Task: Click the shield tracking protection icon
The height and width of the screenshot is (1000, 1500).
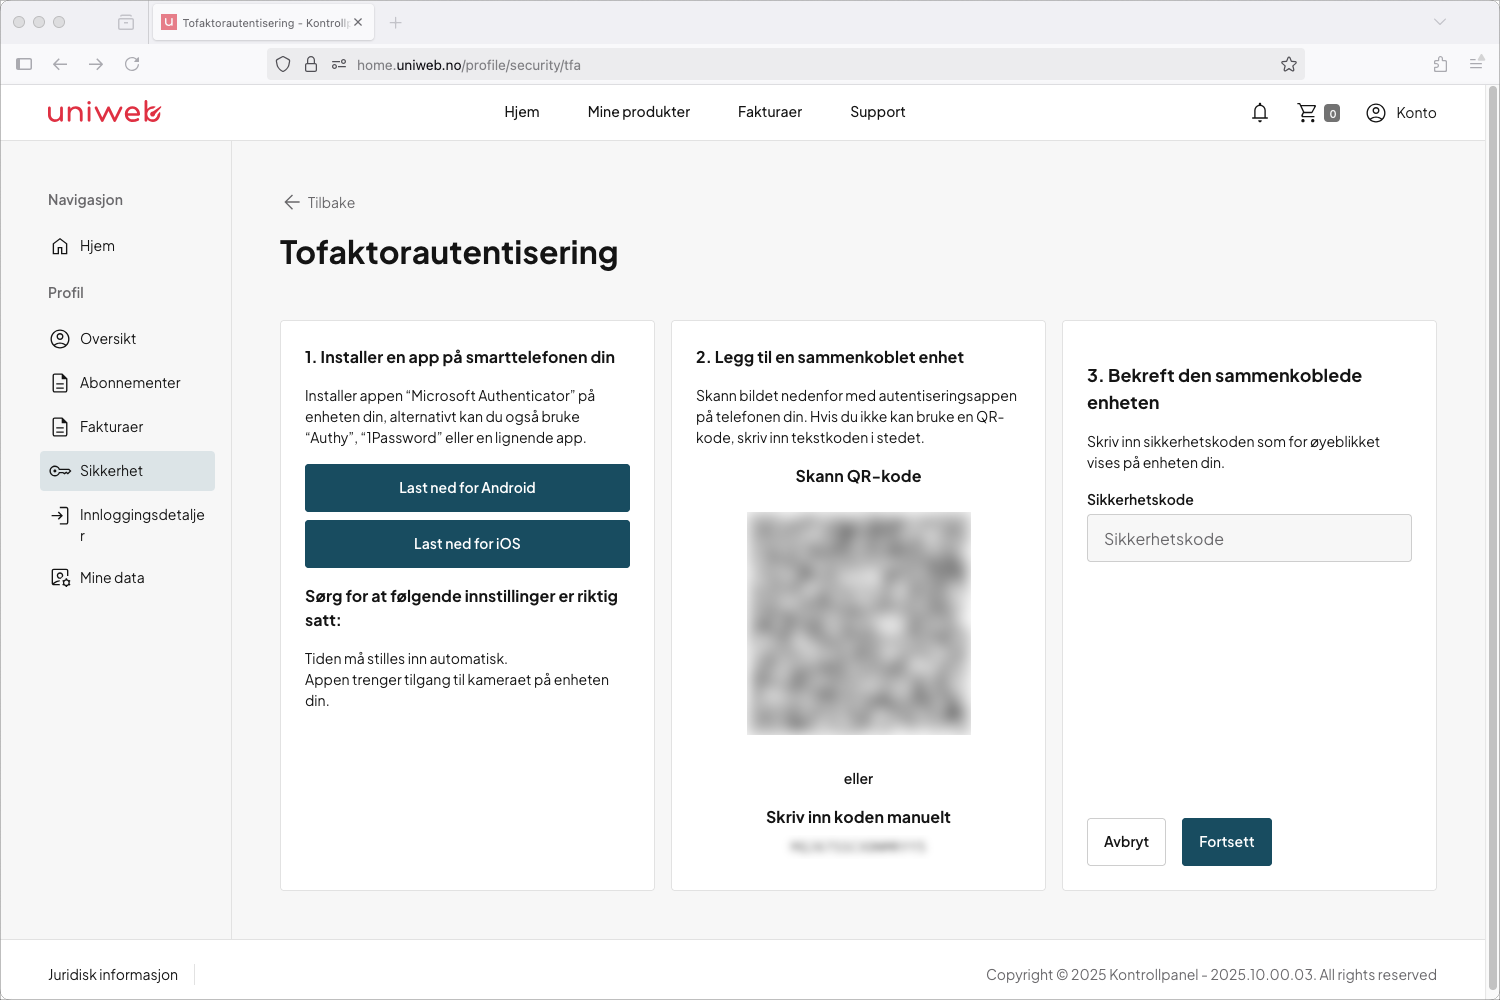Action: point(283,64)
